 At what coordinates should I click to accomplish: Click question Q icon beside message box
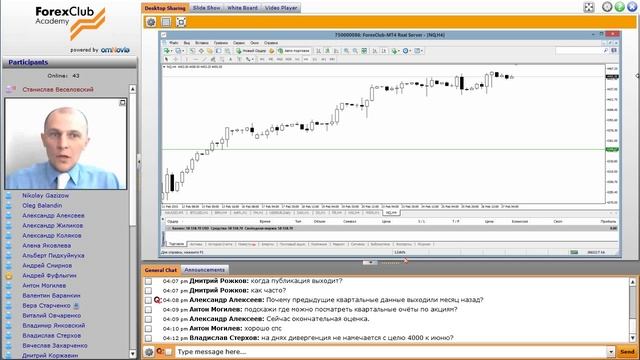(160, 351)
